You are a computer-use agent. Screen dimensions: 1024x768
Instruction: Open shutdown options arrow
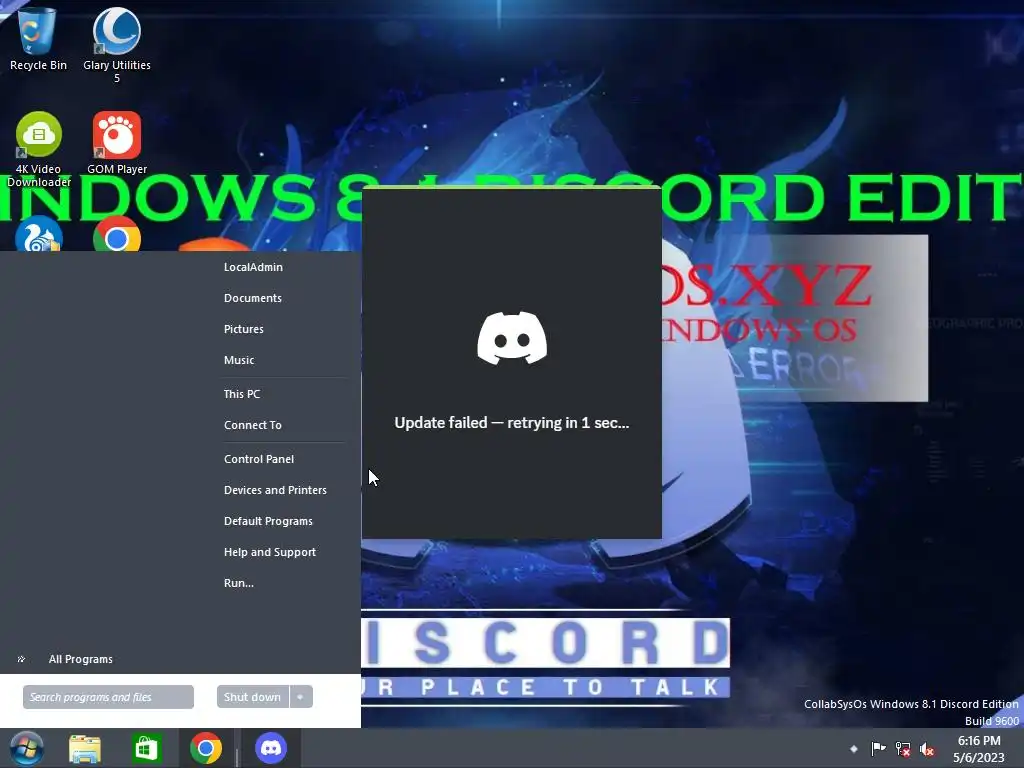(300, 697)
